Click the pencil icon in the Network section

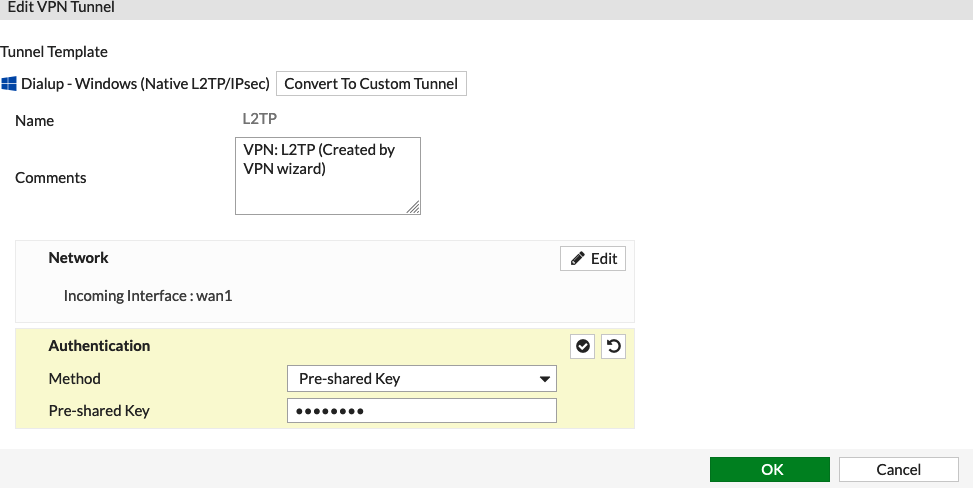pyautogui.click(x=578, y=258)
